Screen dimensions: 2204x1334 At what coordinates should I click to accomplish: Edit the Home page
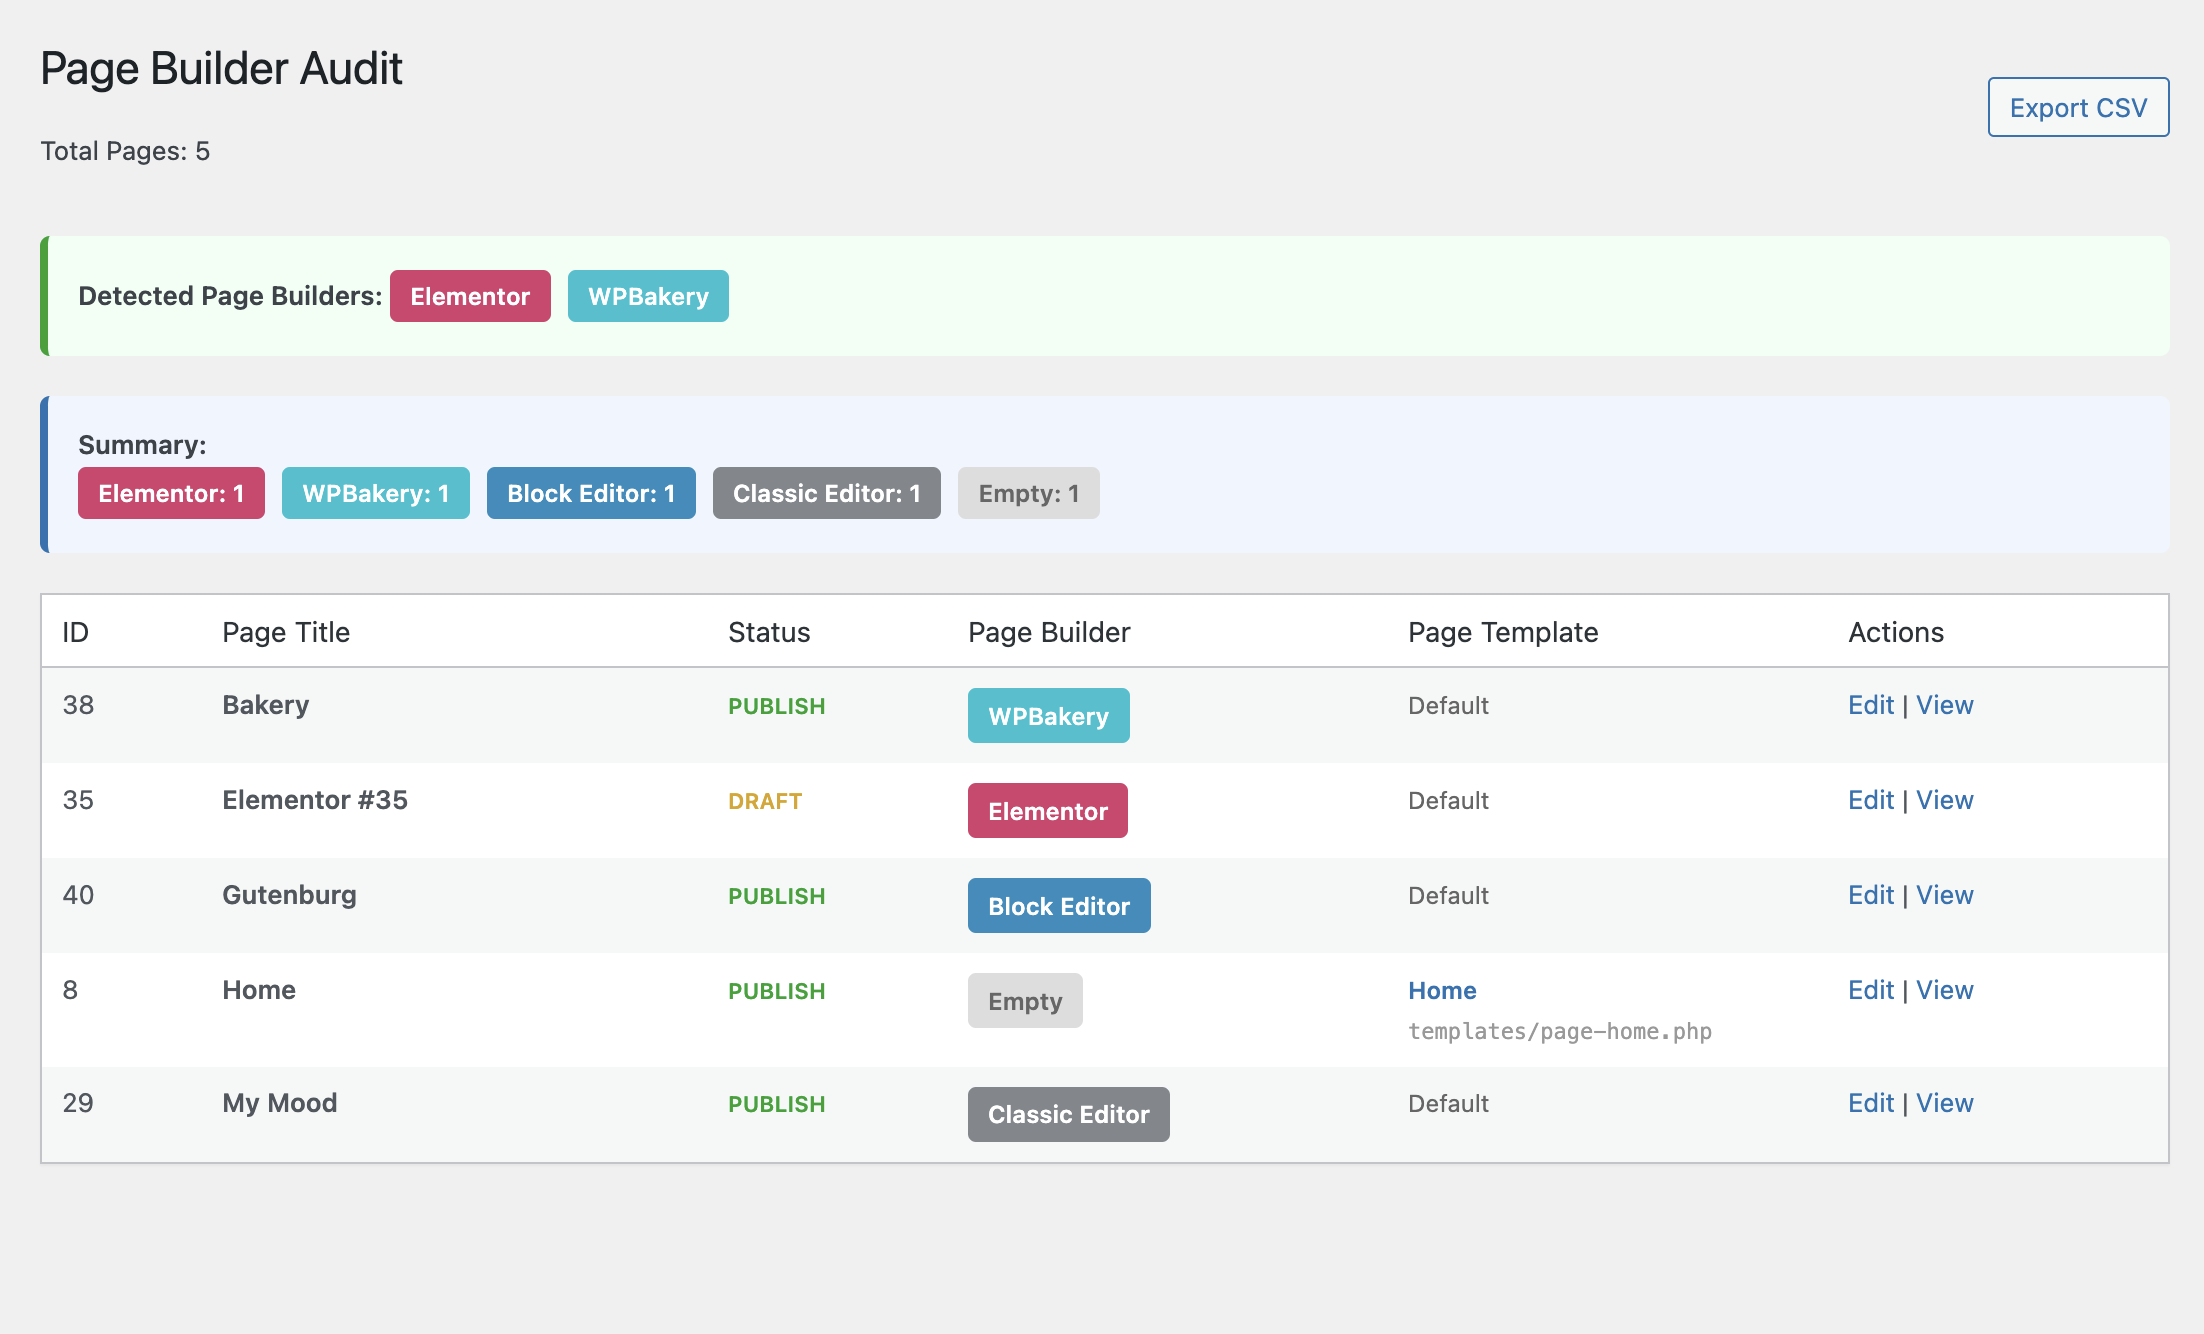[1870, 990]
